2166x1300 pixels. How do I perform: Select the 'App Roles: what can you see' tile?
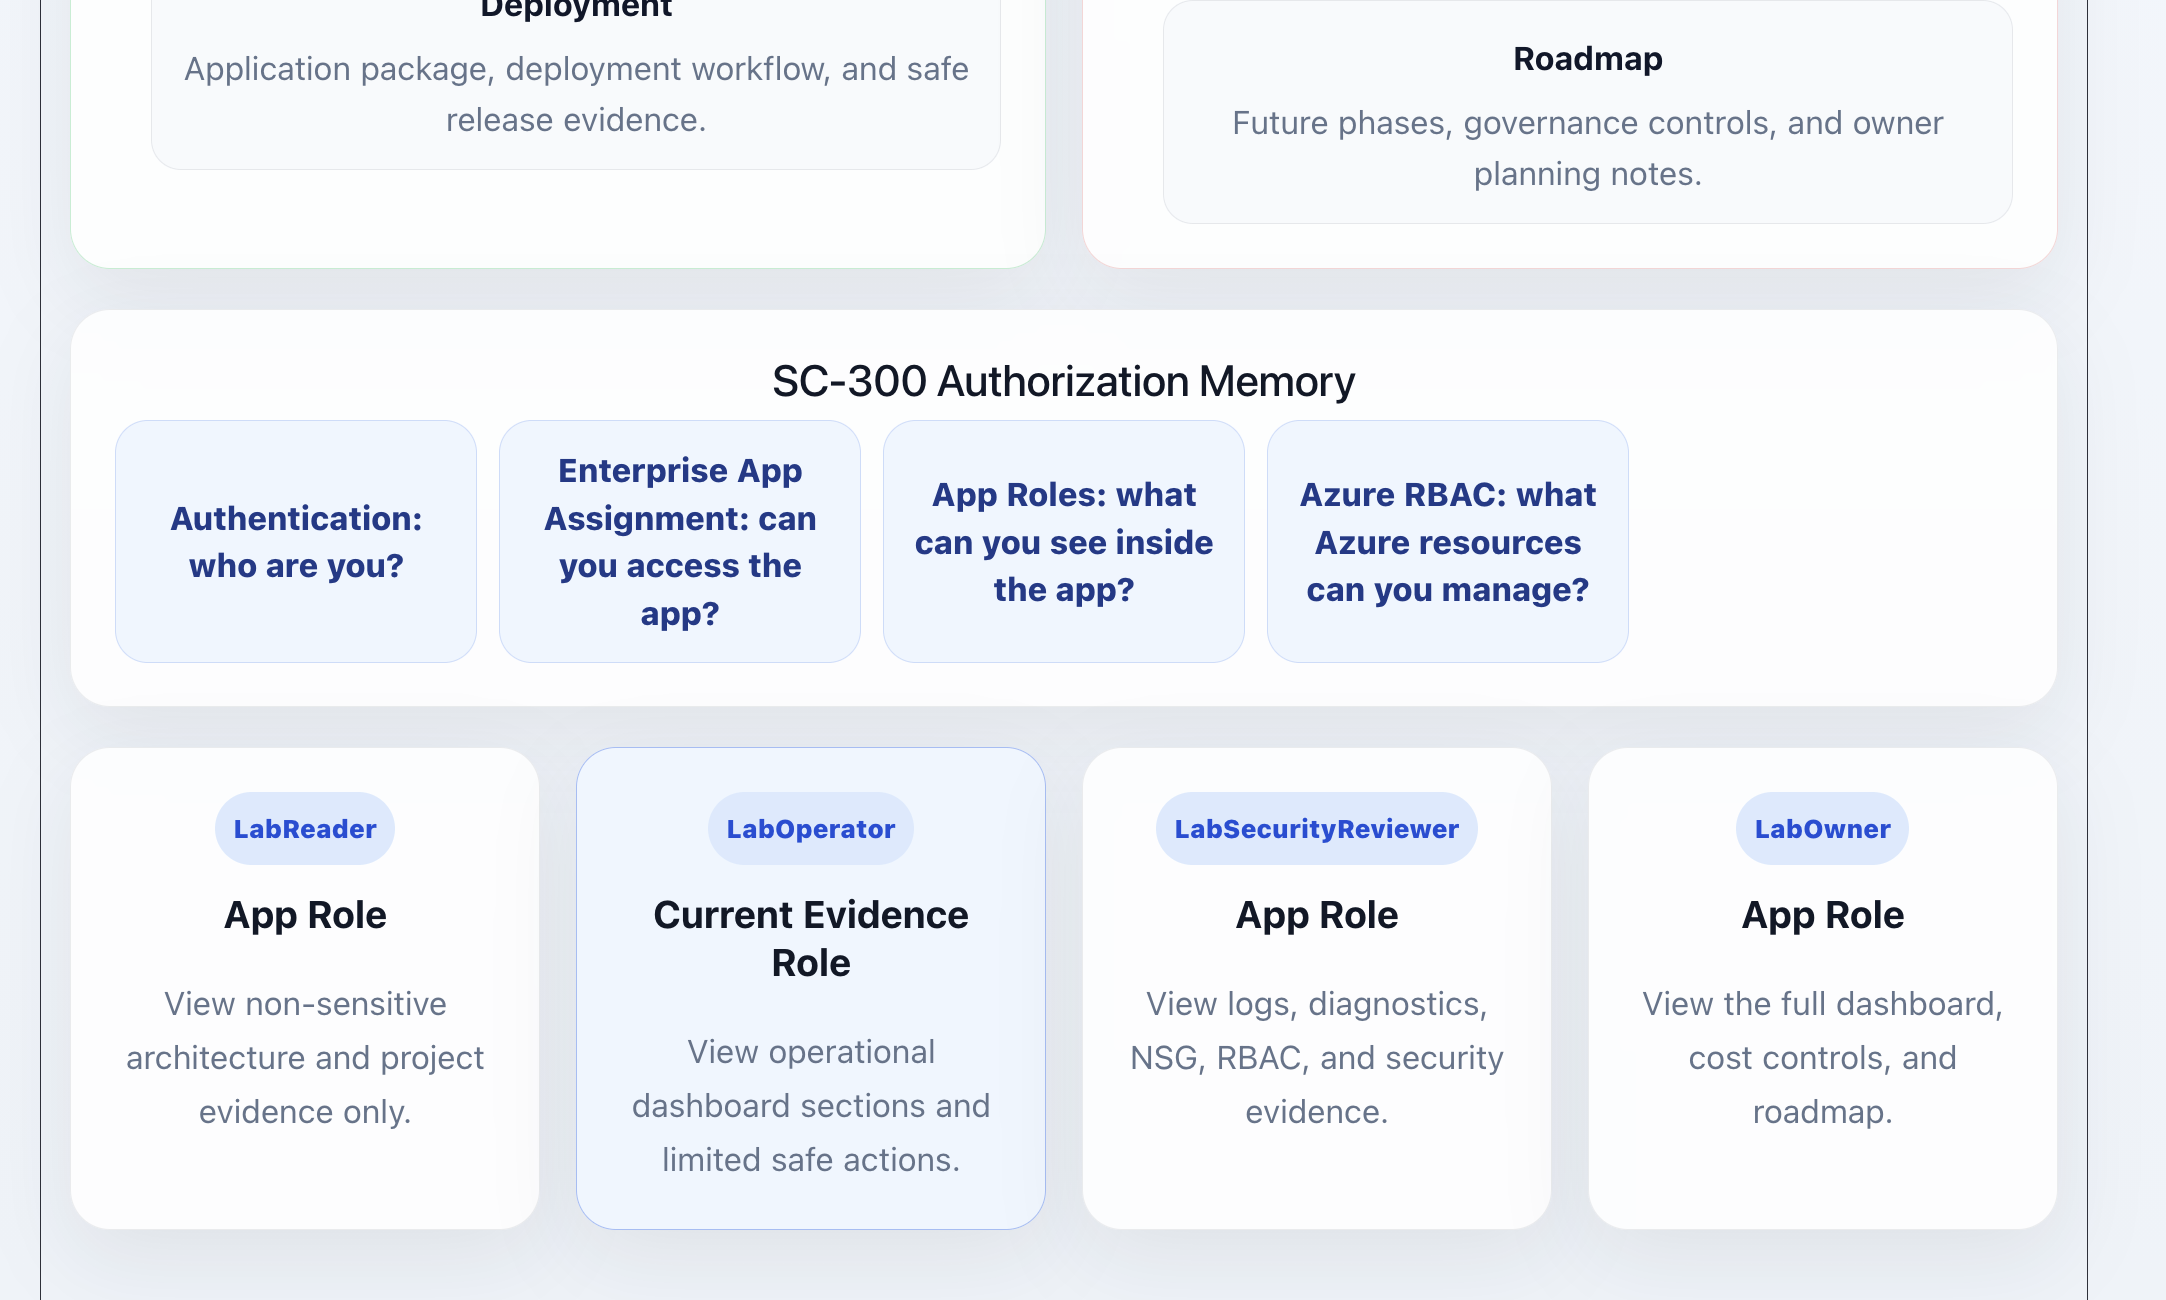(x=1064, y=541)
